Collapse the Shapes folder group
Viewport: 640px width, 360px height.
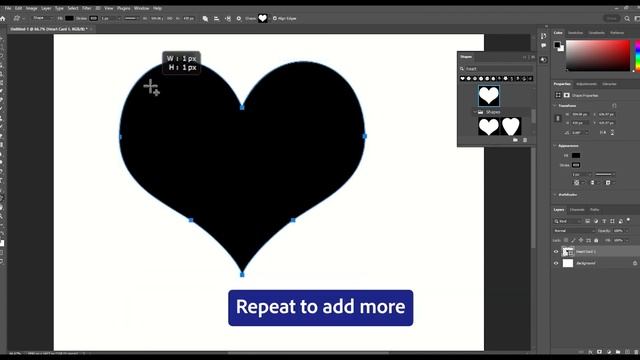tap(476, 112)
